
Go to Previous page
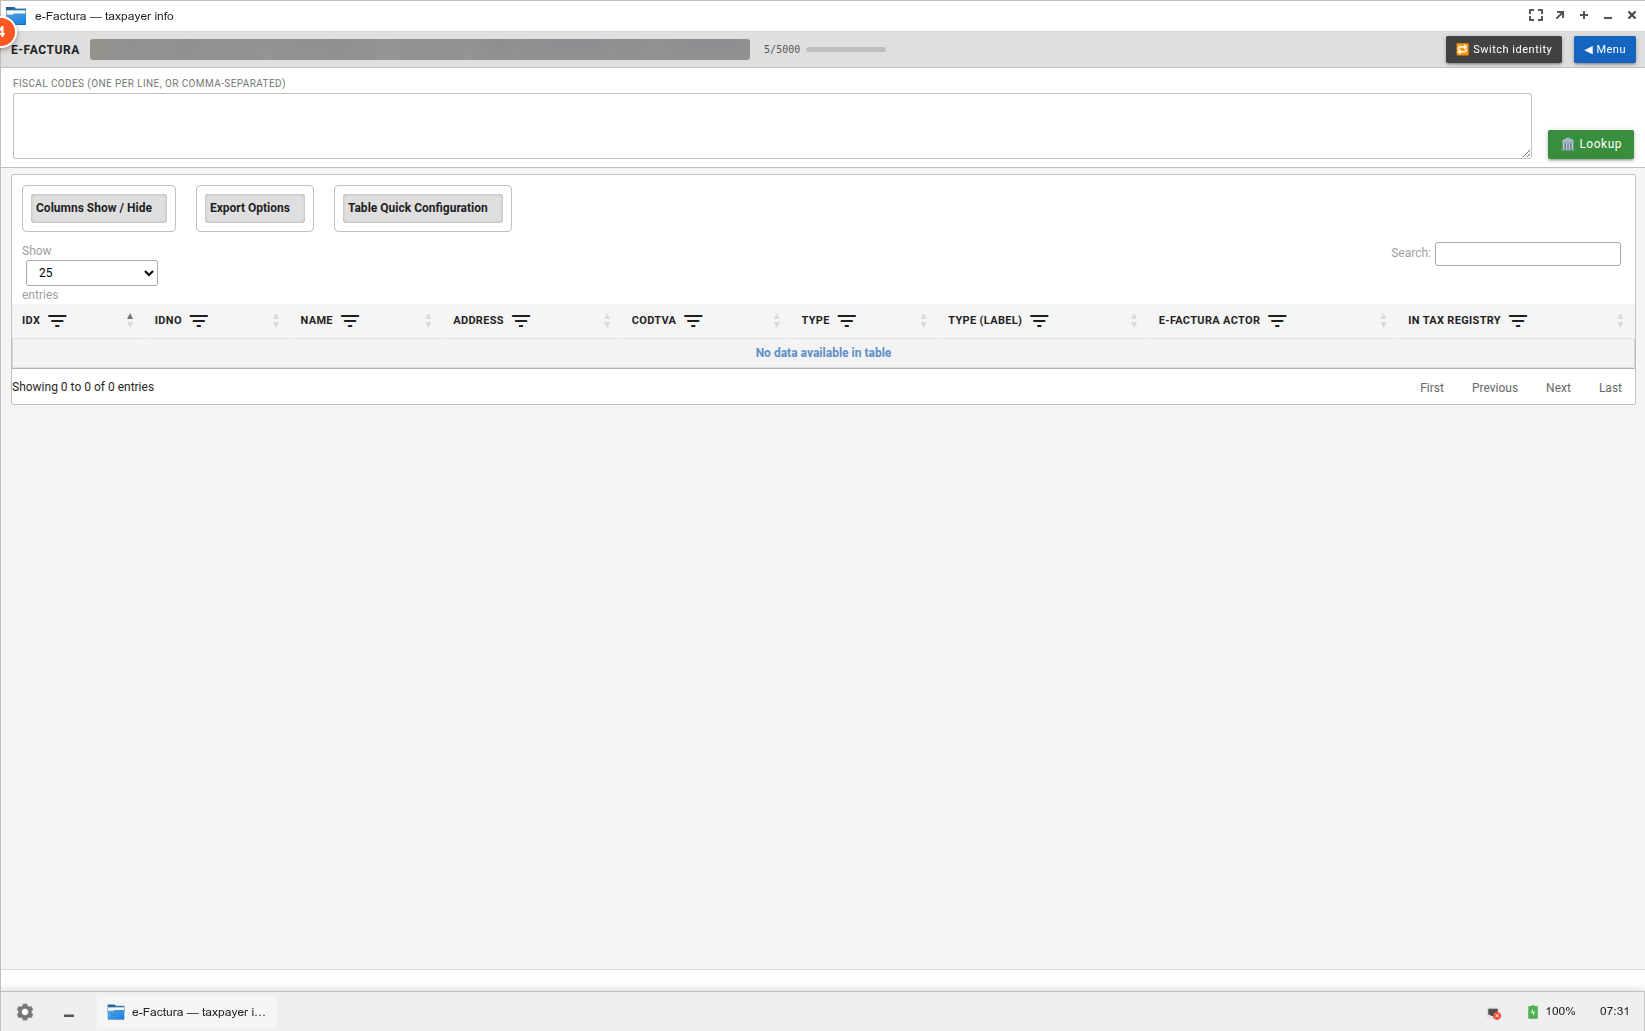(x=1495, y=388)
